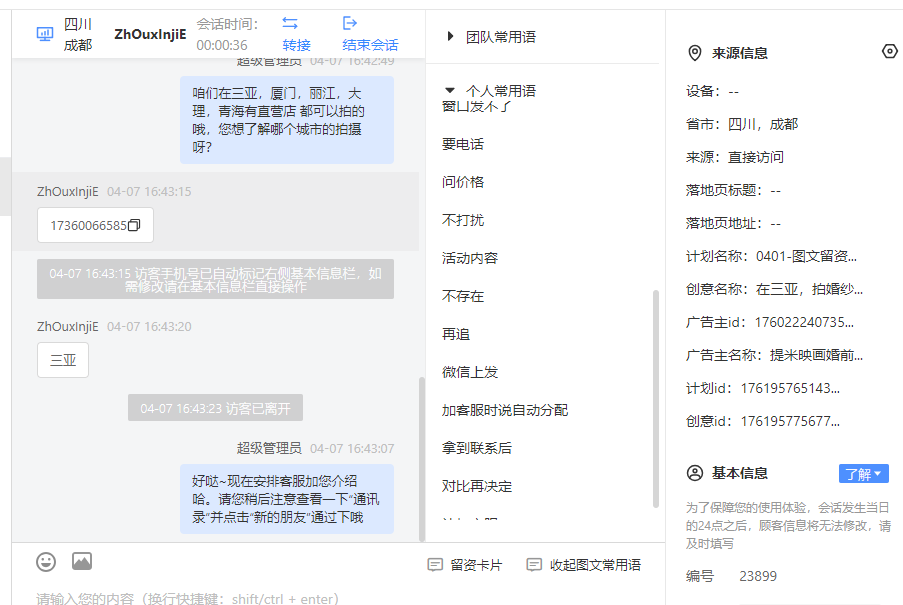
Task: Click the 省市: 四川，成都 entry
Action: coord(742,124)
